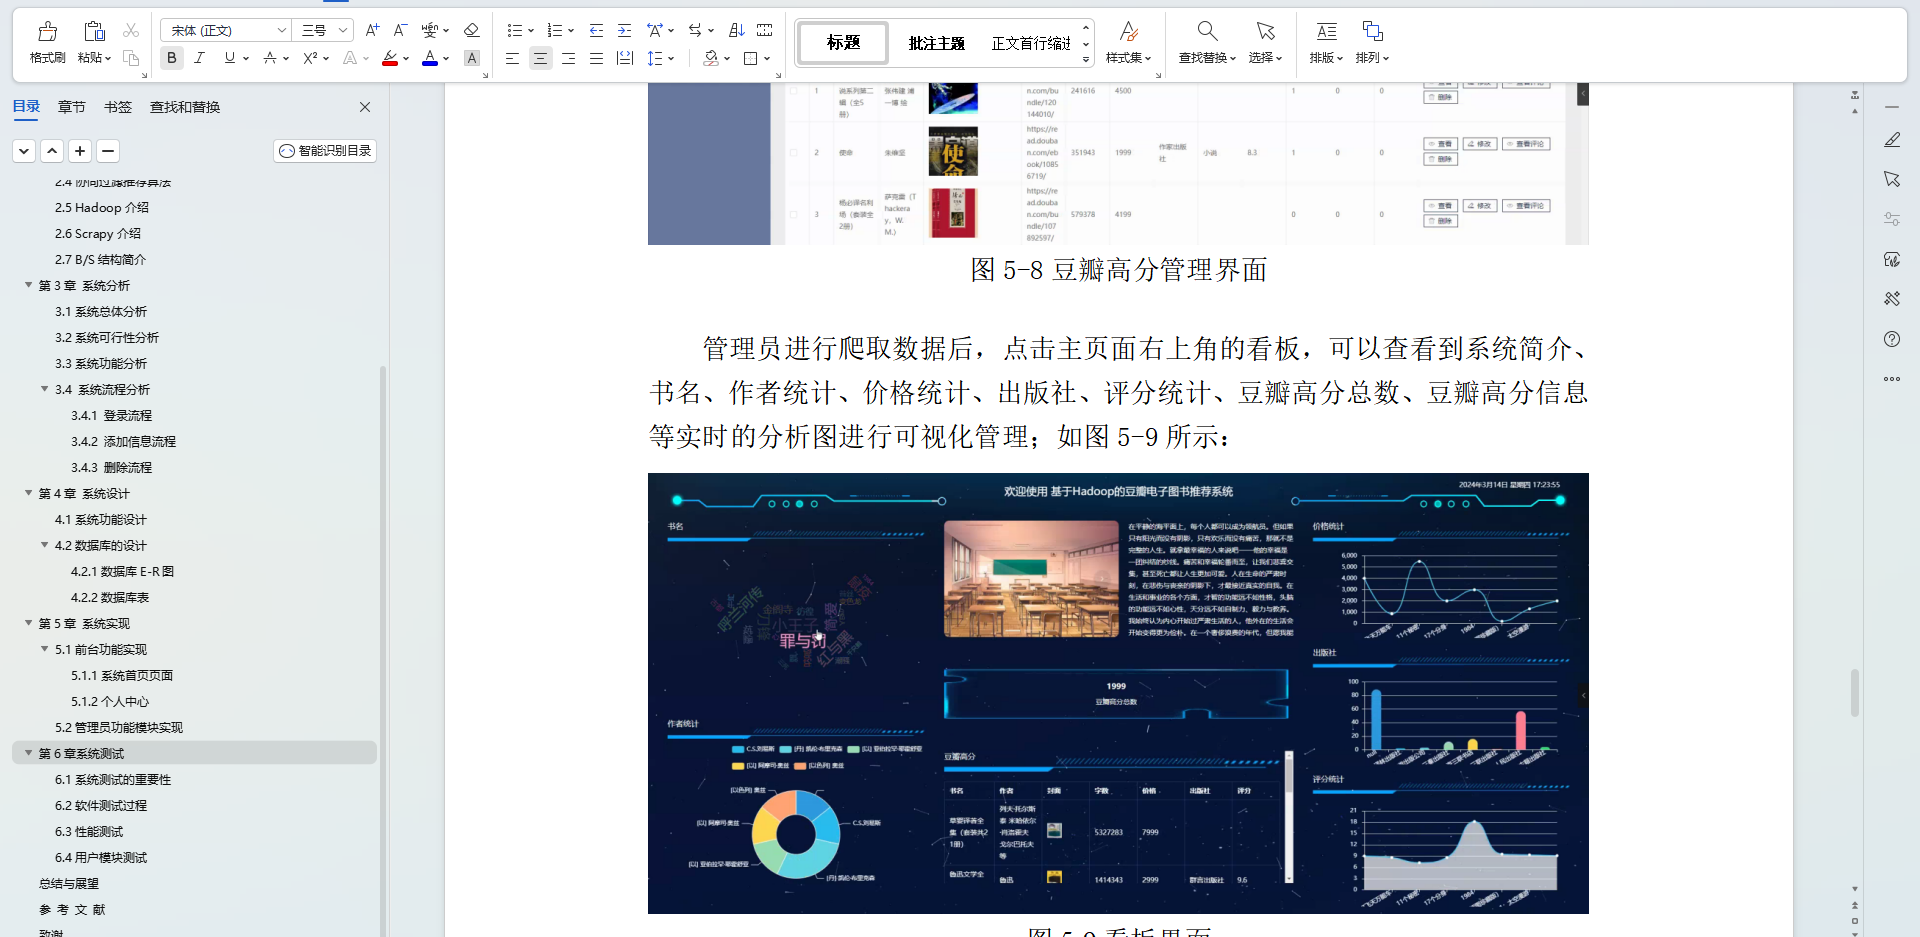This screenshot has height=937, width=1920.
Task: Increase font size with A+ icon
Action: tap(372, 31)
